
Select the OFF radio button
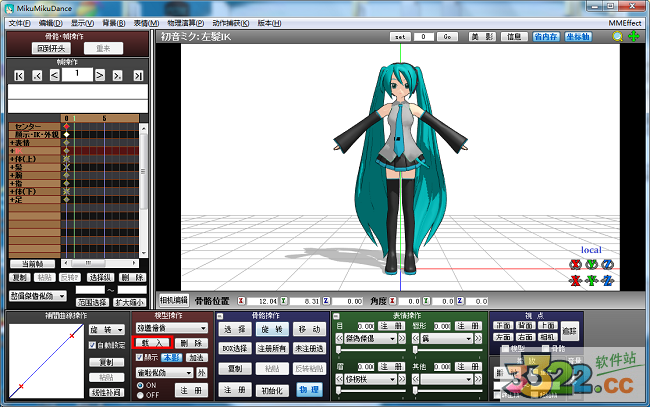[x=140, y=394]
